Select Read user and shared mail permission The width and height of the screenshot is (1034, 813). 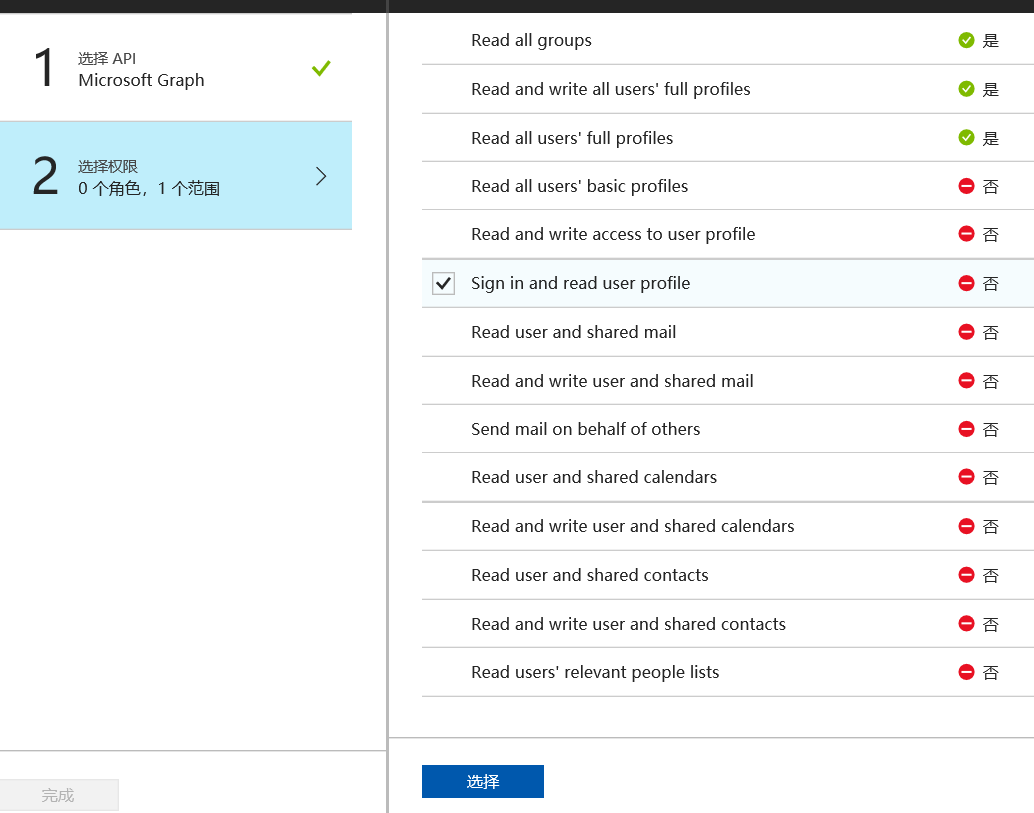[x=573, y=332]
